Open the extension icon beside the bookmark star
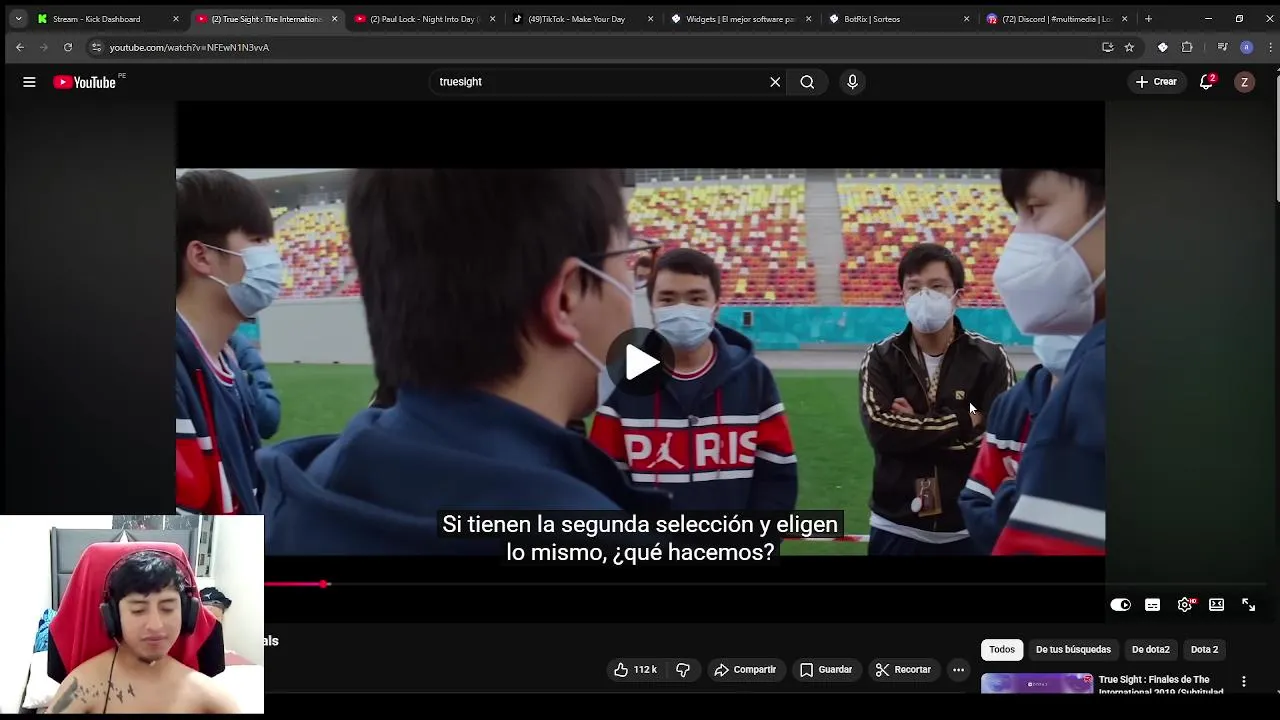The height and width of the screenshot is (720, 1280). (1162, 47)
